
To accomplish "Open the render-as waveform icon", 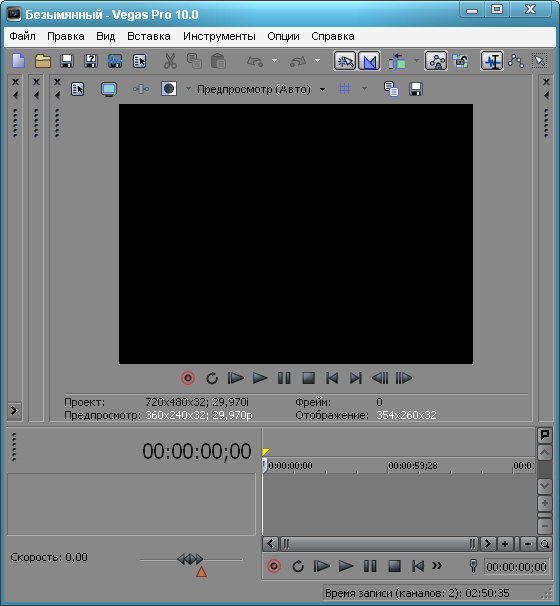I will tap(115, 61).
